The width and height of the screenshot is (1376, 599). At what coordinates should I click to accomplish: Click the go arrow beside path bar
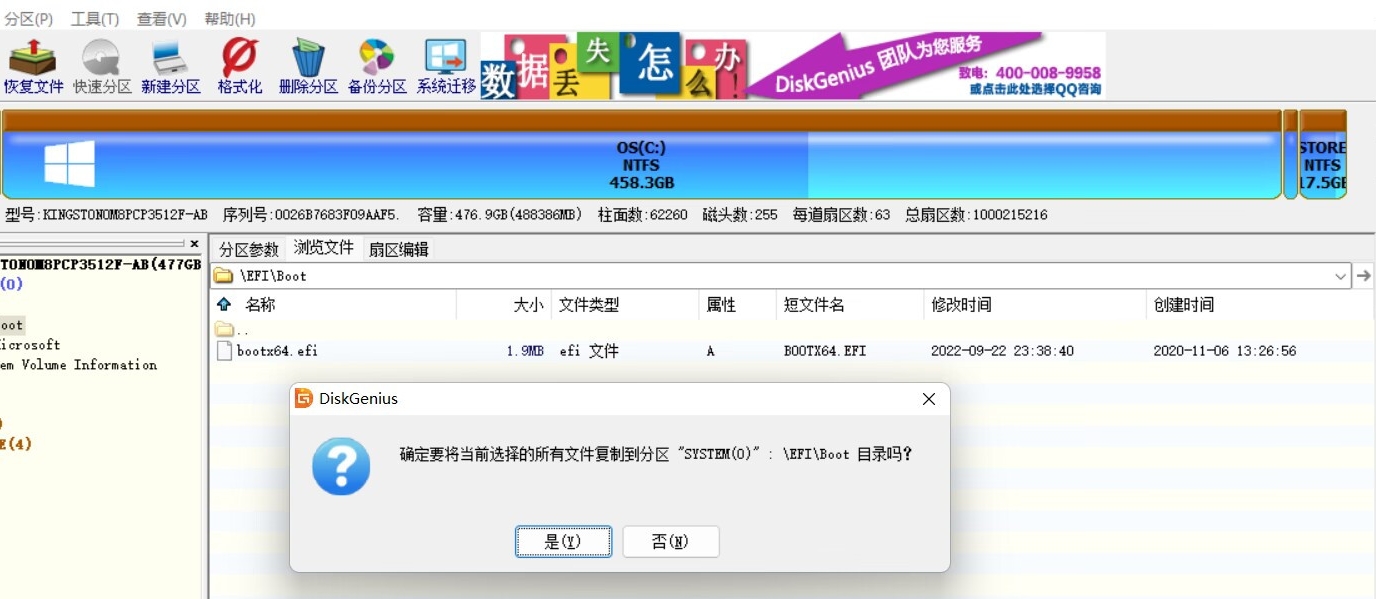(x=1363, y=276)
